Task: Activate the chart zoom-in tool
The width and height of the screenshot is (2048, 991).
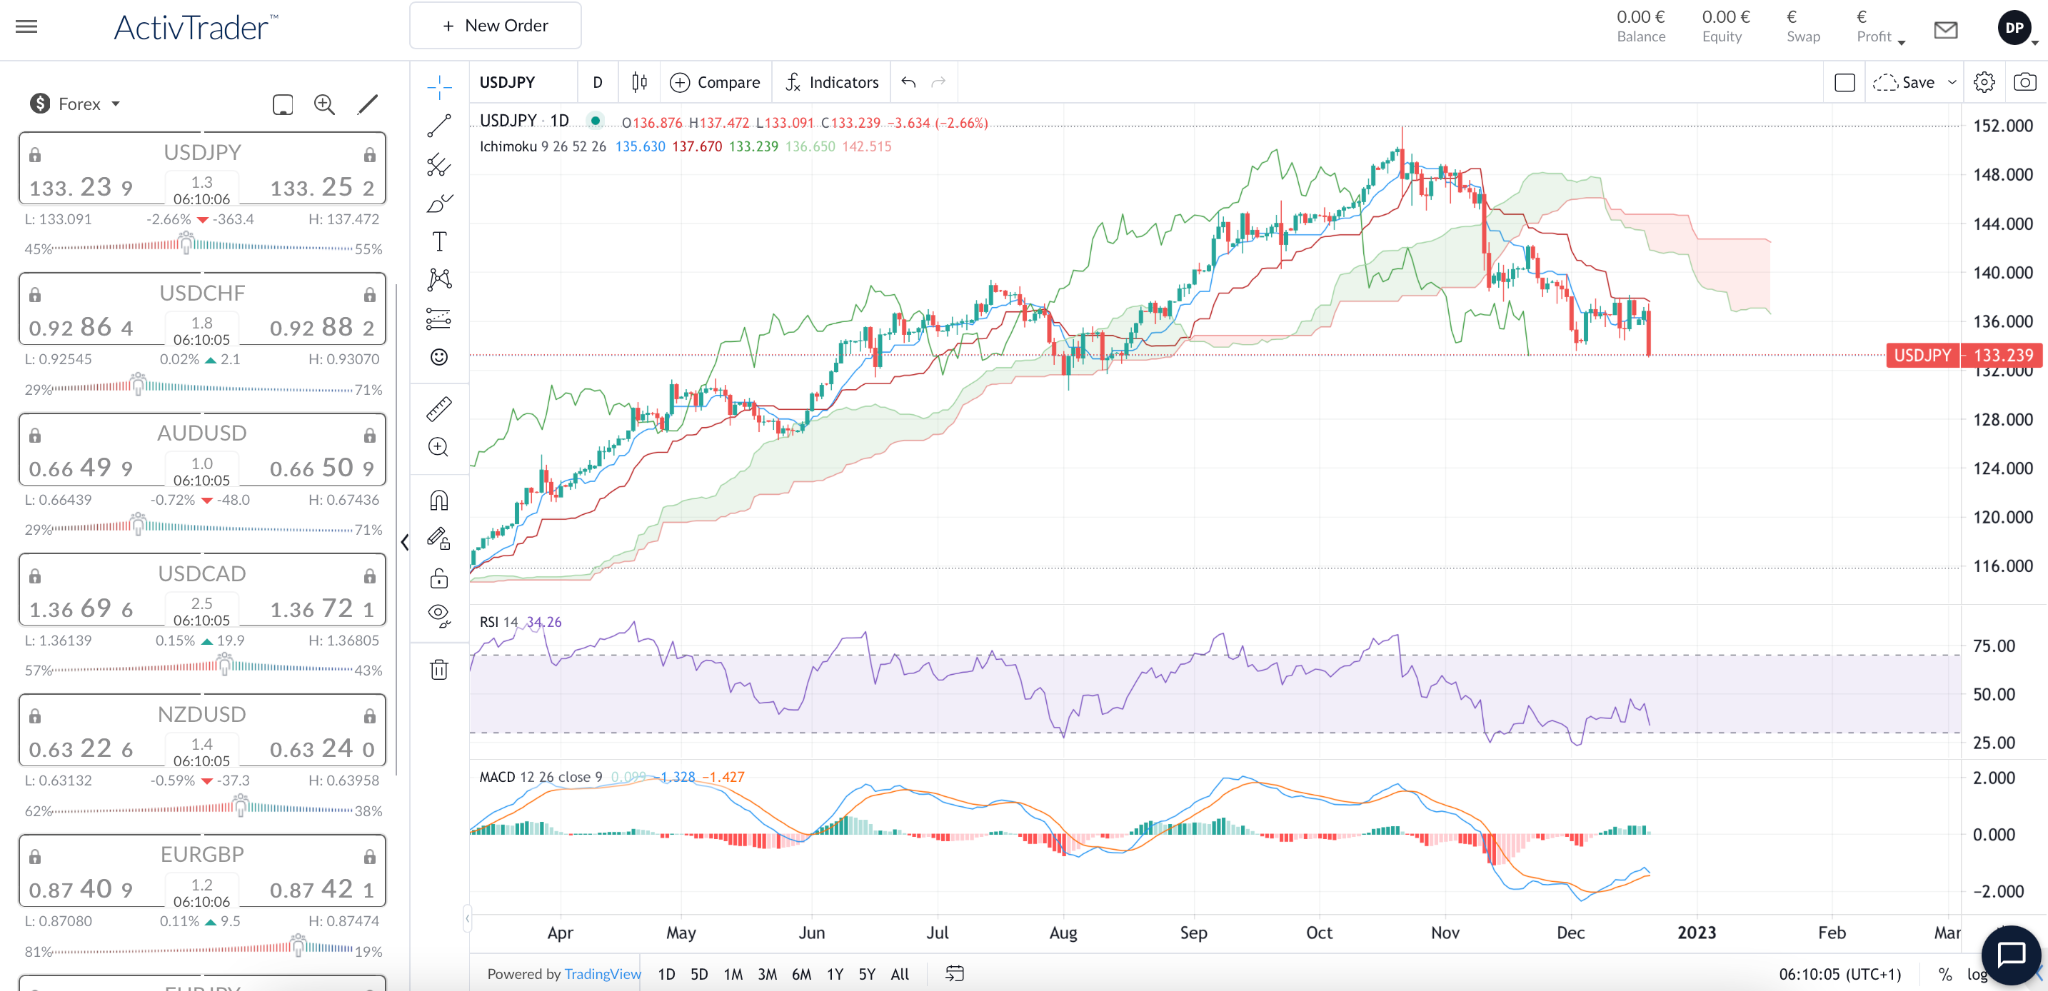Action: tap(439, 447)
